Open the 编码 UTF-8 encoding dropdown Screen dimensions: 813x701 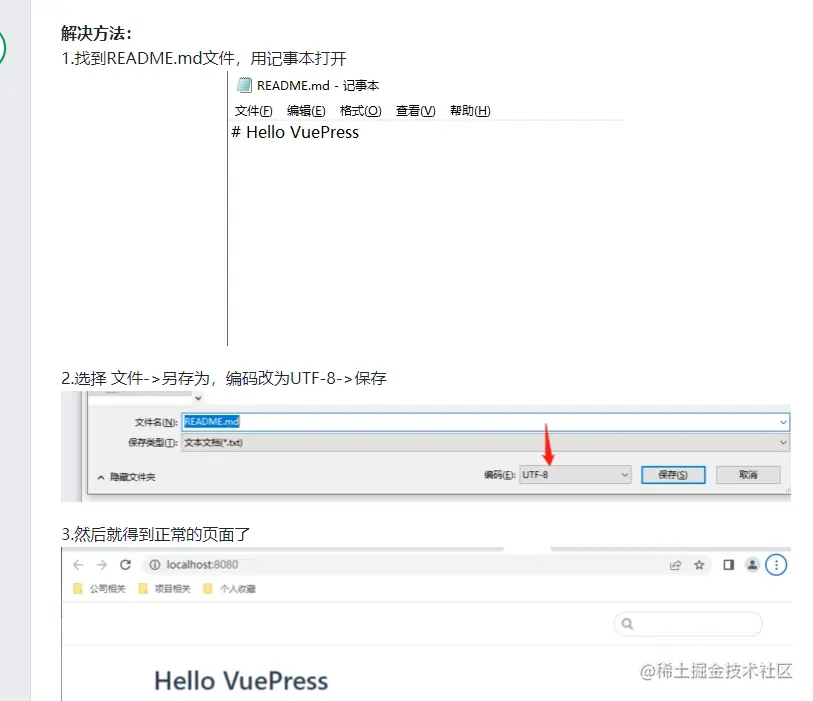573,473
